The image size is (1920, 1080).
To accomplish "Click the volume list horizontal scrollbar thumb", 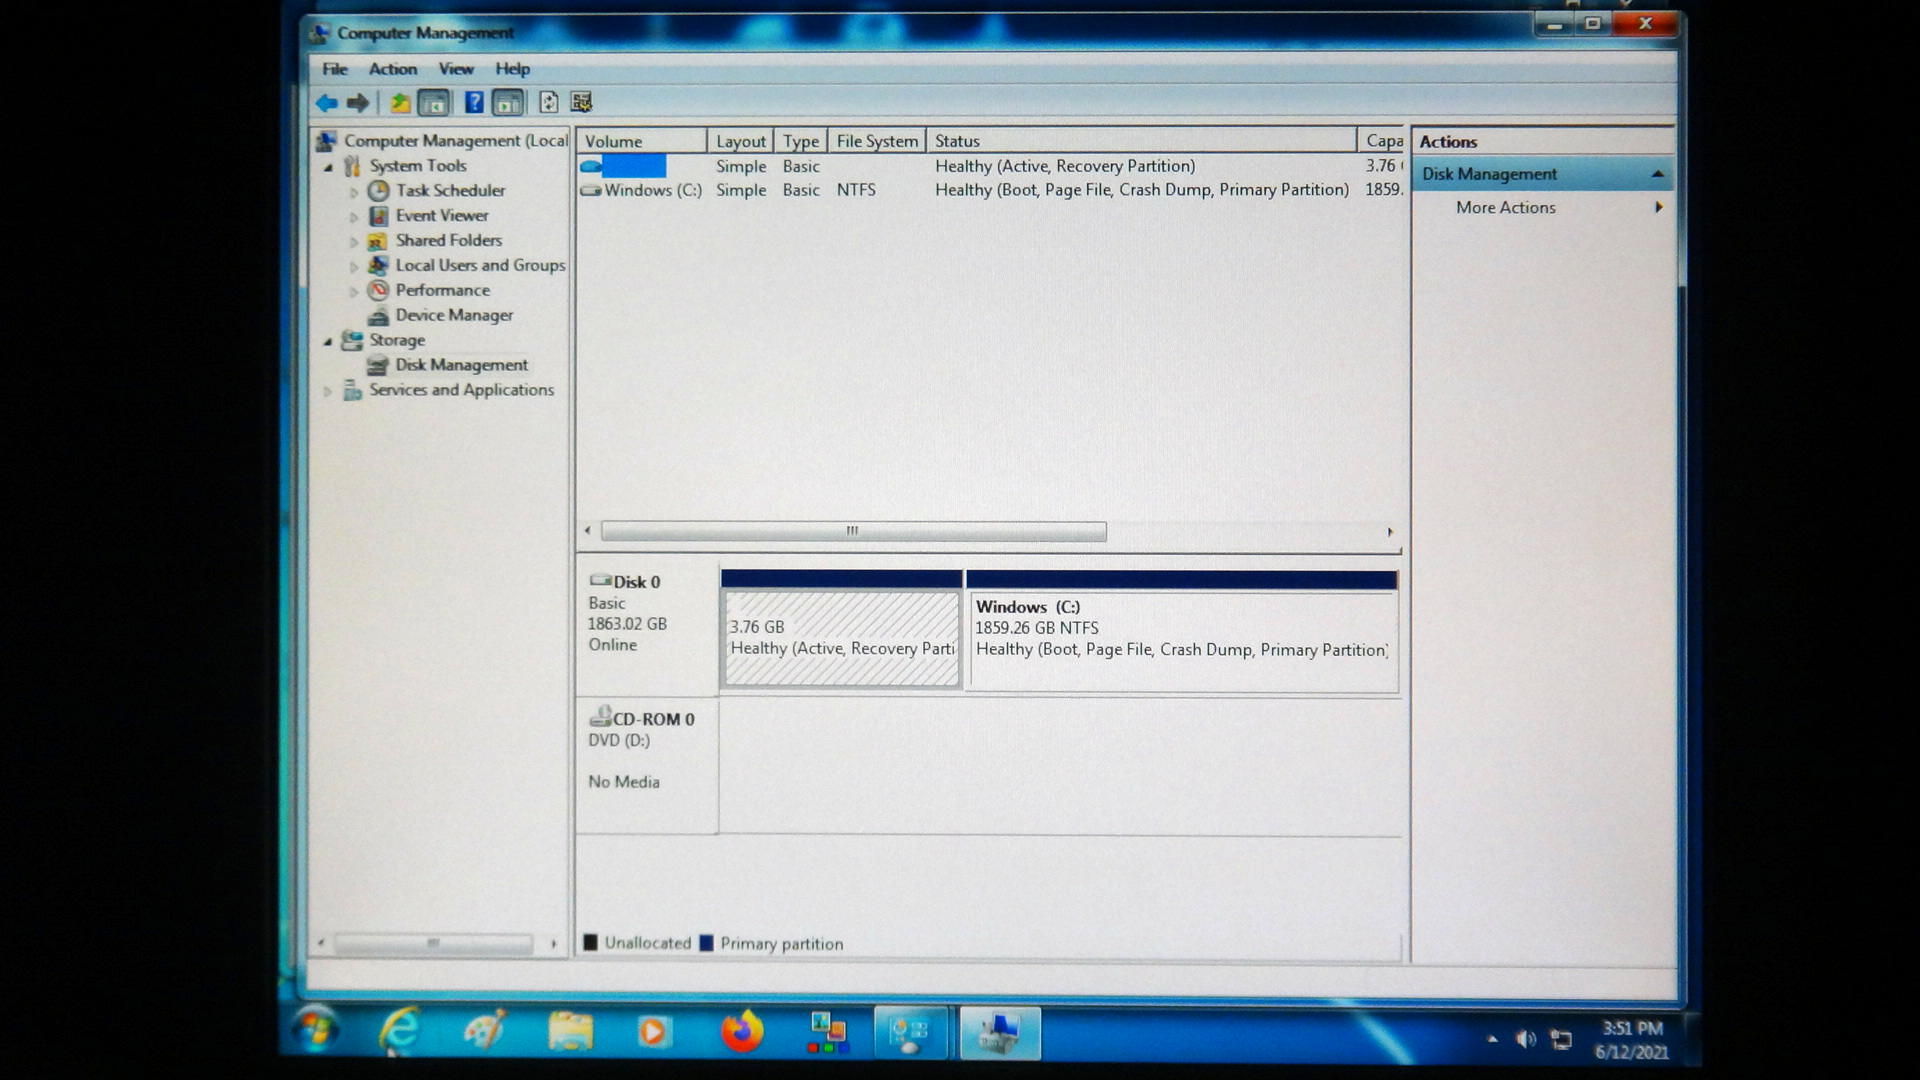I will coord(853,531).
